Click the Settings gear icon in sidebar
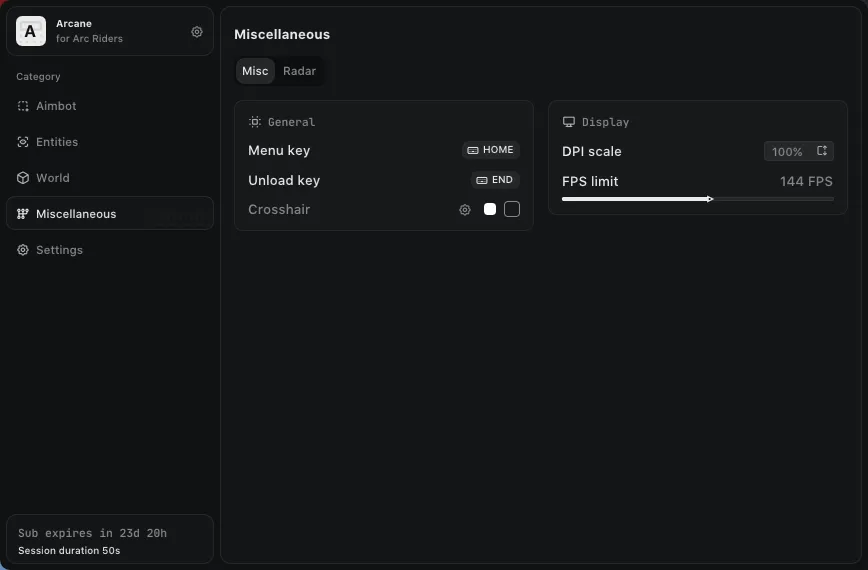 (23, 250)
